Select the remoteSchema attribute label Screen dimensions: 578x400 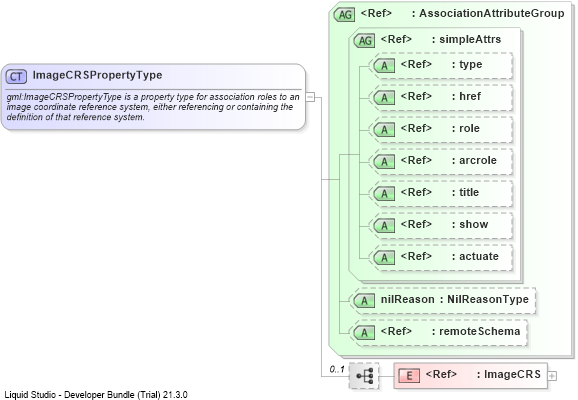(480, 331)
